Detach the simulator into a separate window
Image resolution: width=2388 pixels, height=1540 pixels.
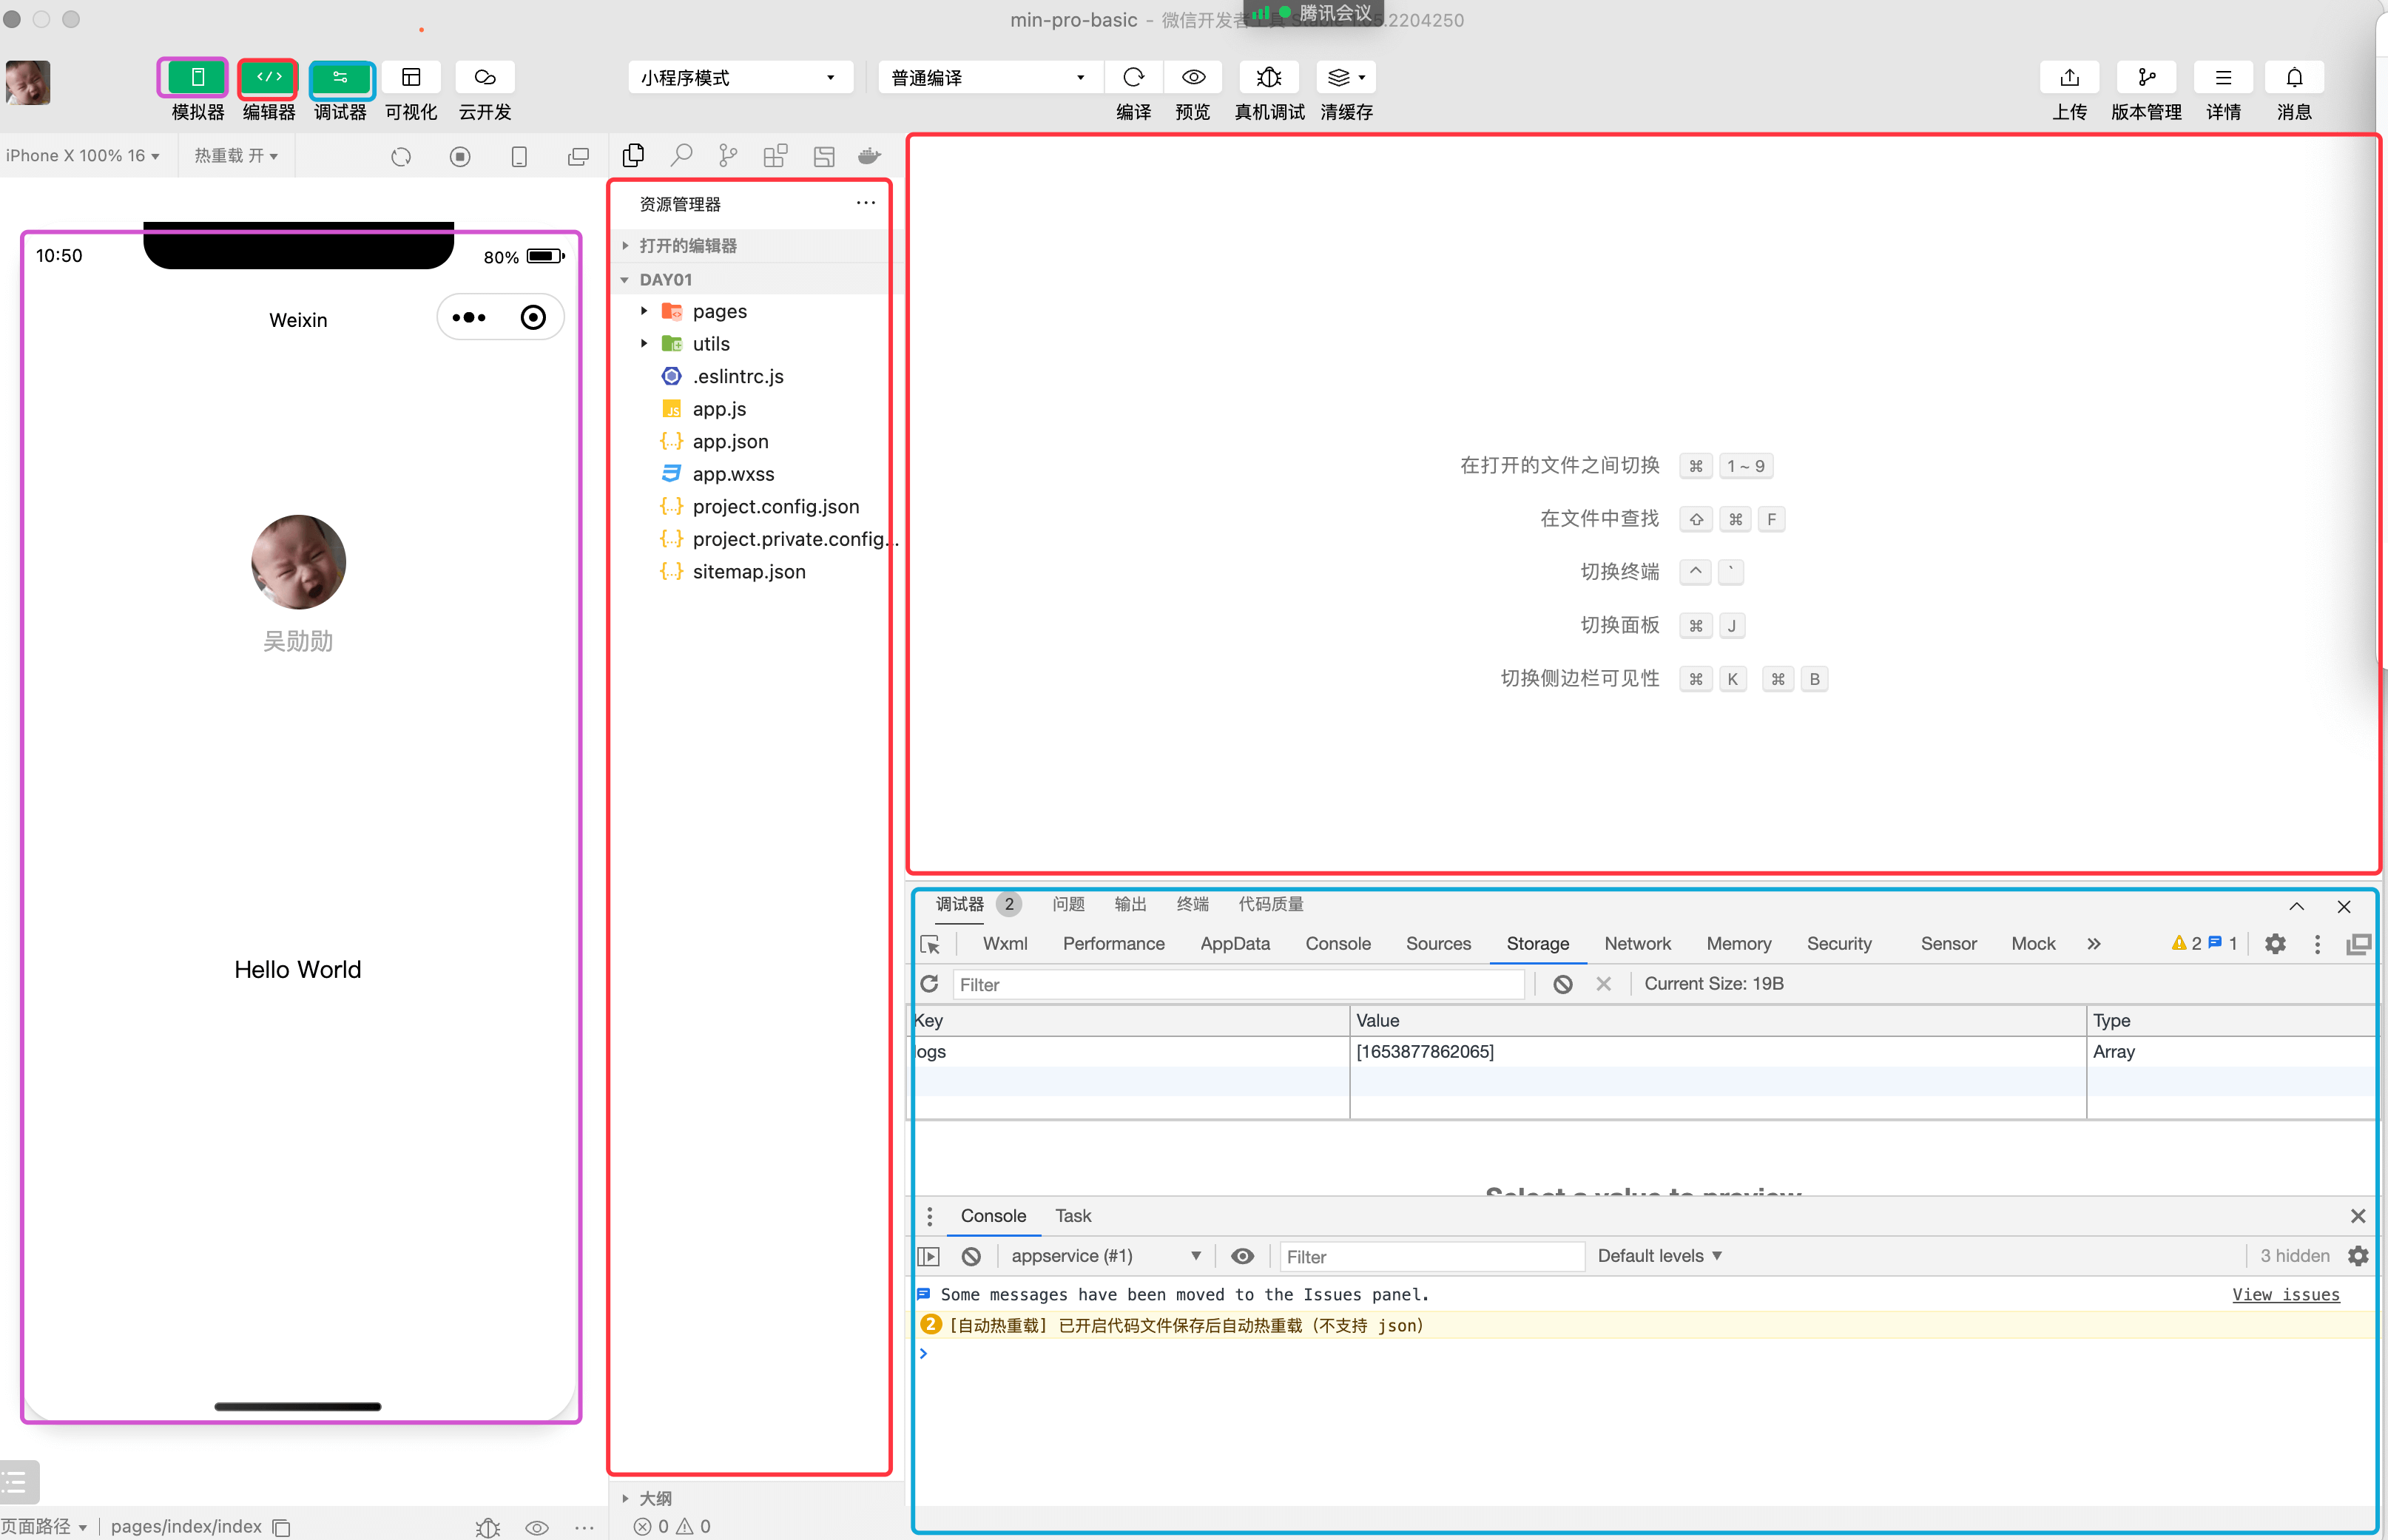pyautogui.click(x=578, y=157)
